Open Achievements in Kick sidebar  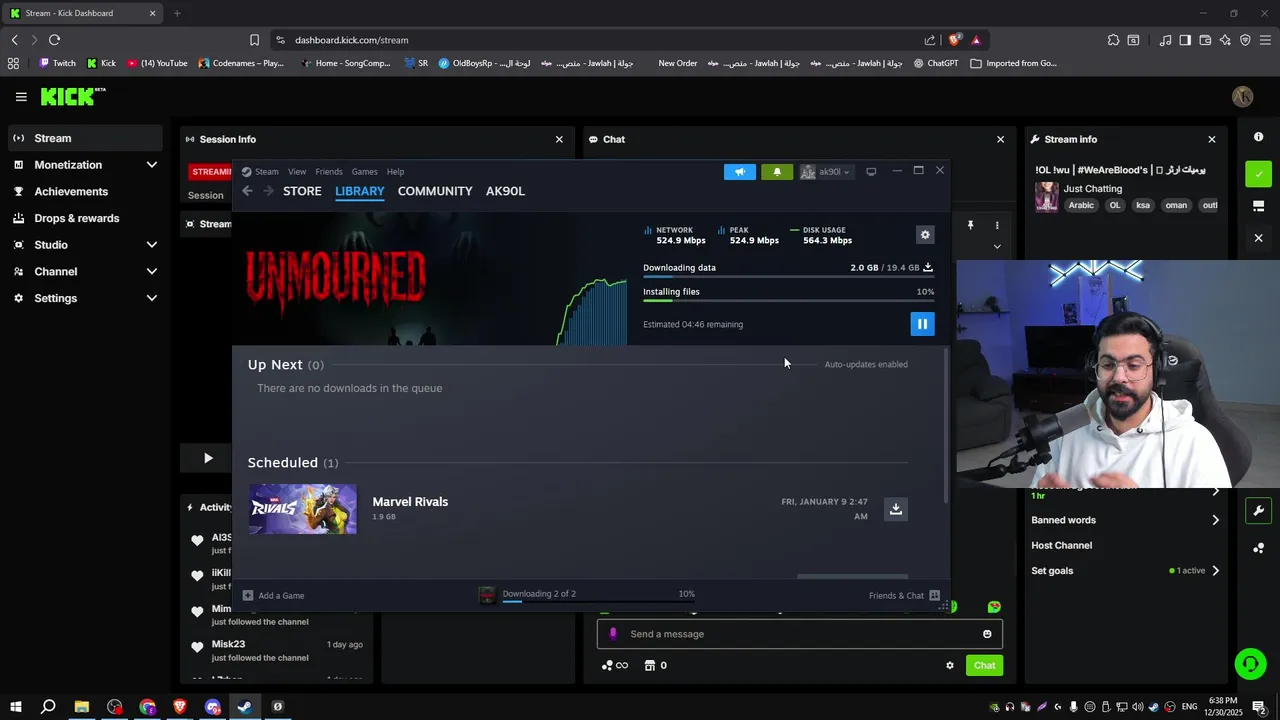[85, 192]
